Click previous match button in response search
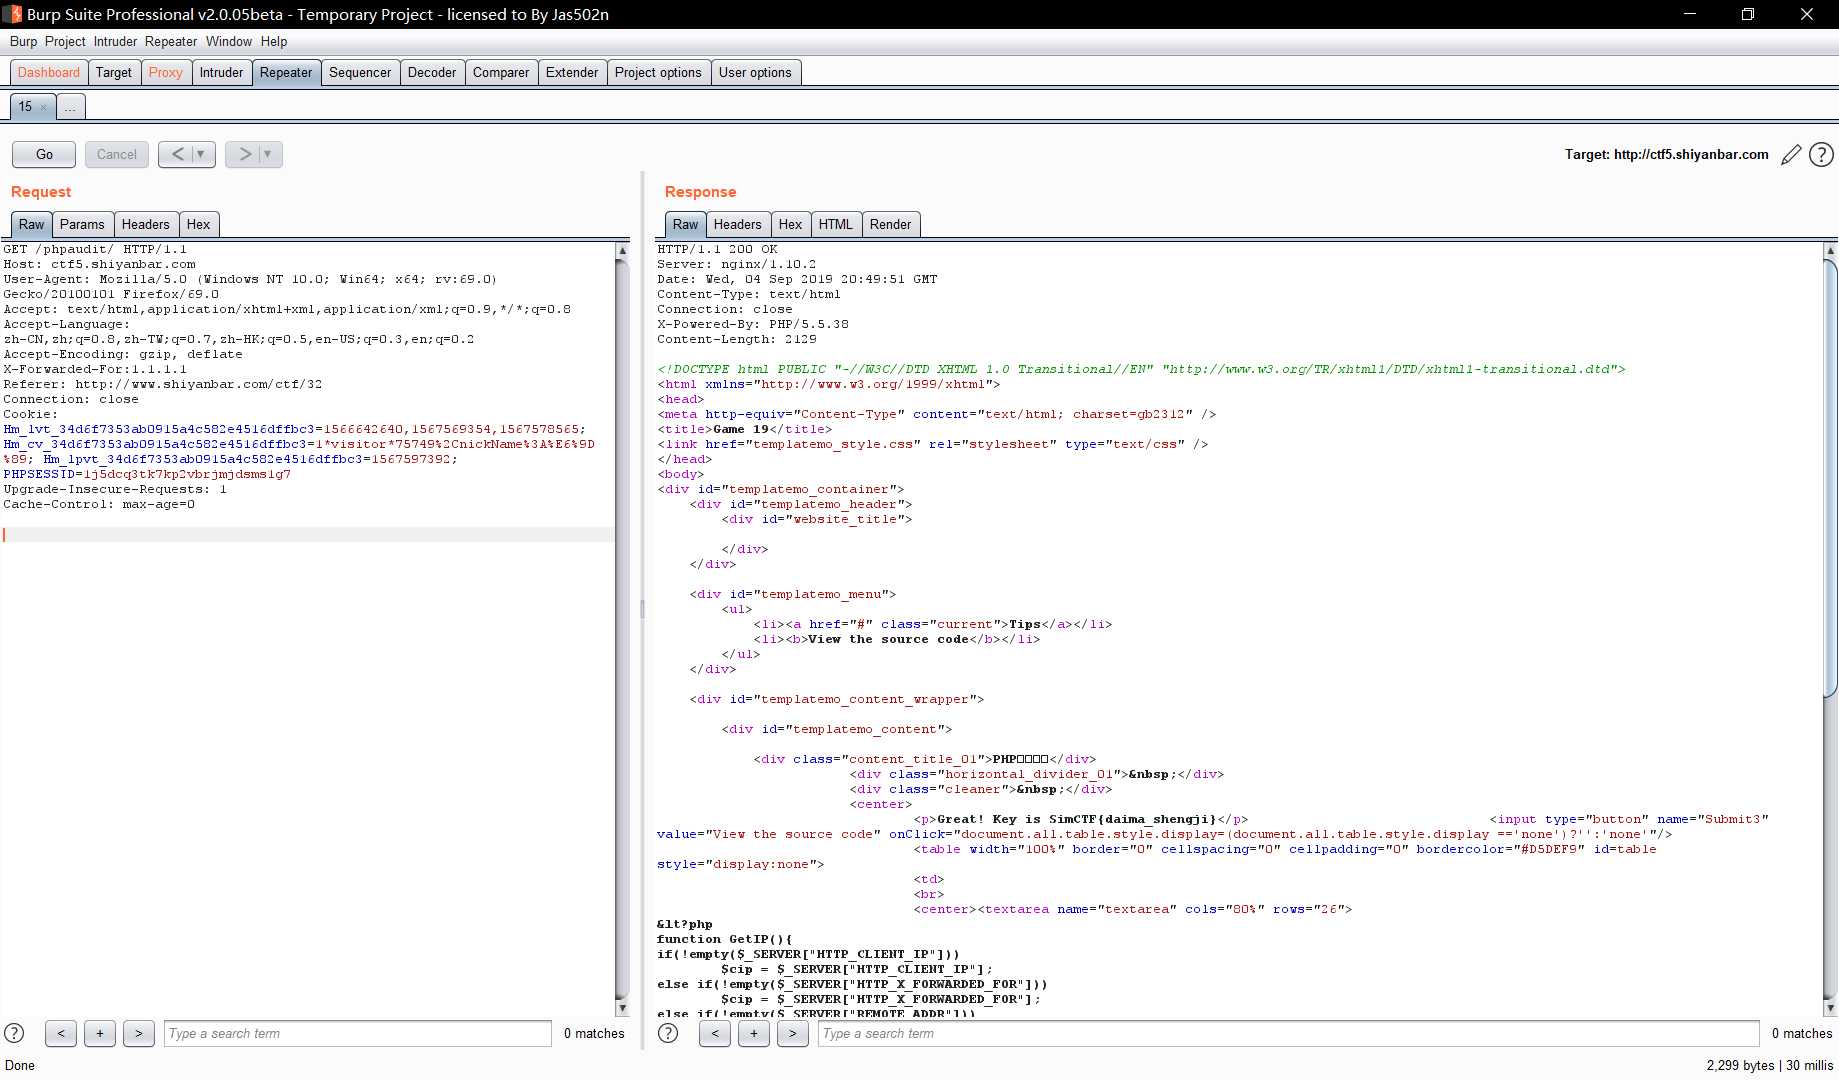The image size is (1839, 1080). [715, 1033]
